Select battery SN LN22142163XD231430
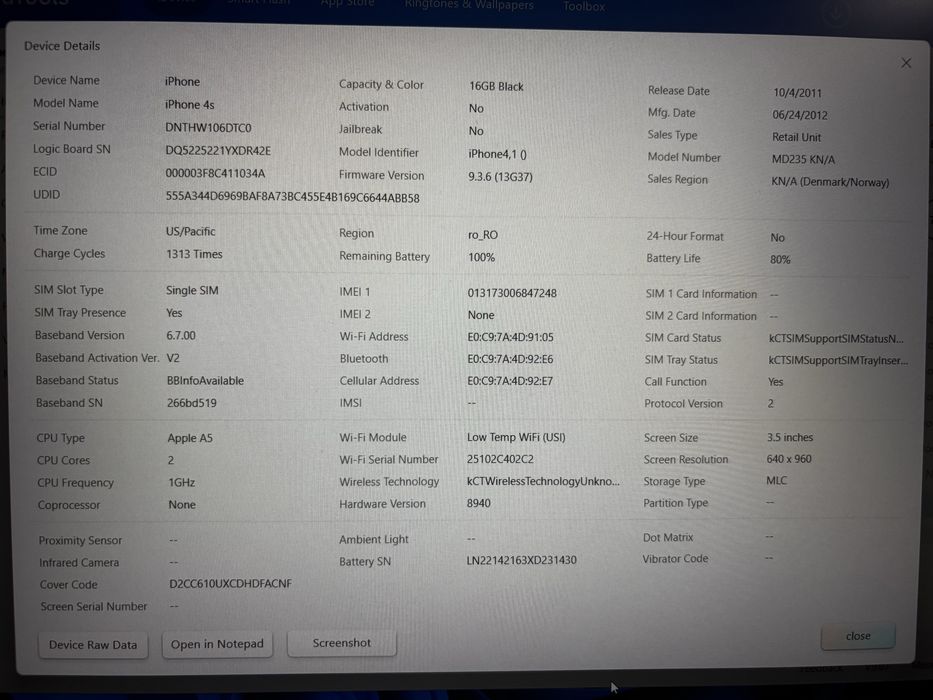This screenshot has width=933, height=700. coord(522,560)
